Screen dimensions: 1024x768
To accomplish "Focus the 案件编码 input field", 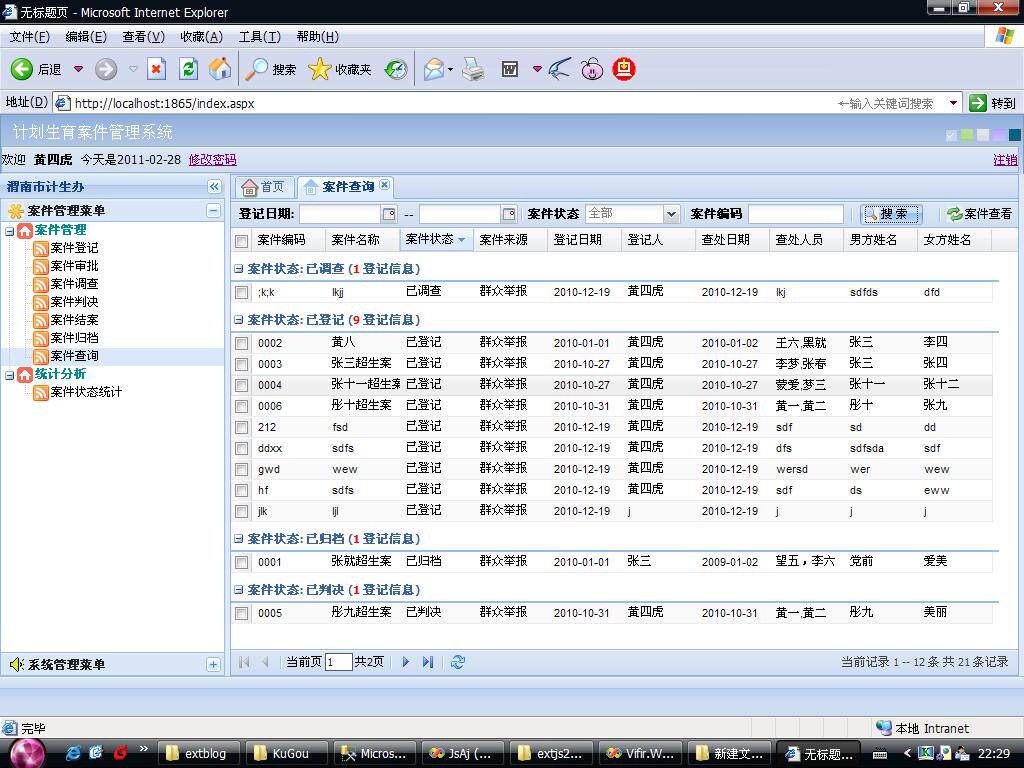I will (795, 214).
